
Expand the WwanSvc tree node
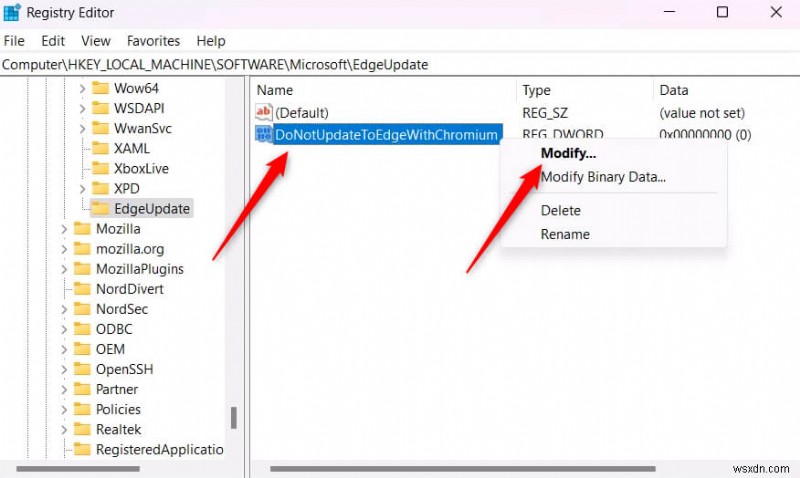coord(82,129)
